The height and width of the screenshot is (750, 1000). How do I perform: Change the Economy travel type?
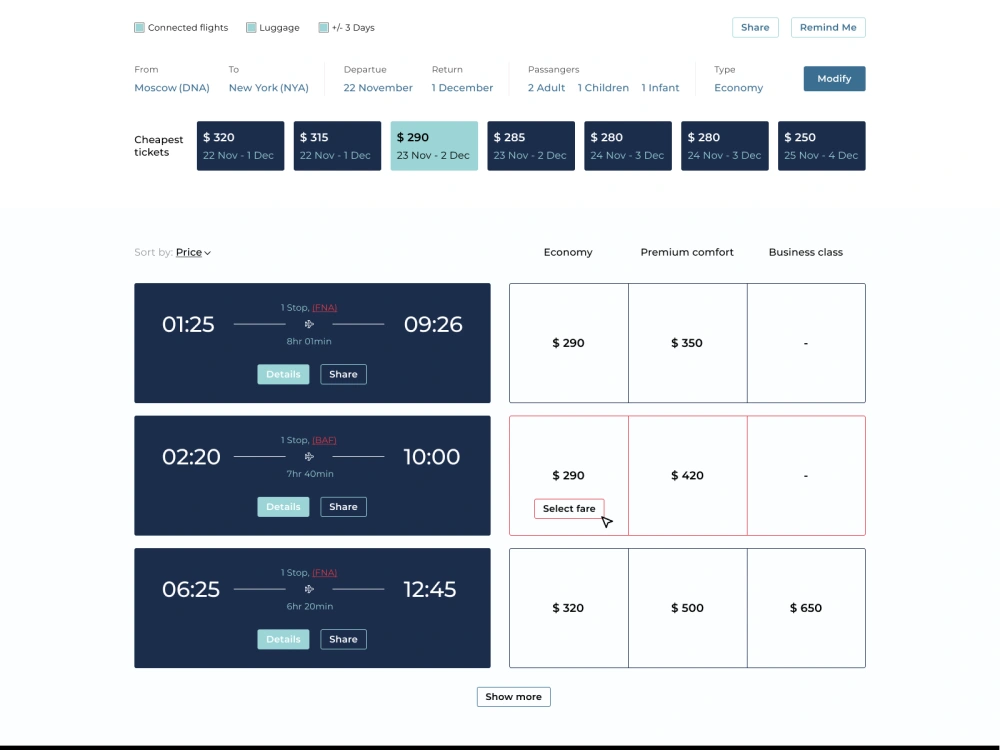(738, 88)
